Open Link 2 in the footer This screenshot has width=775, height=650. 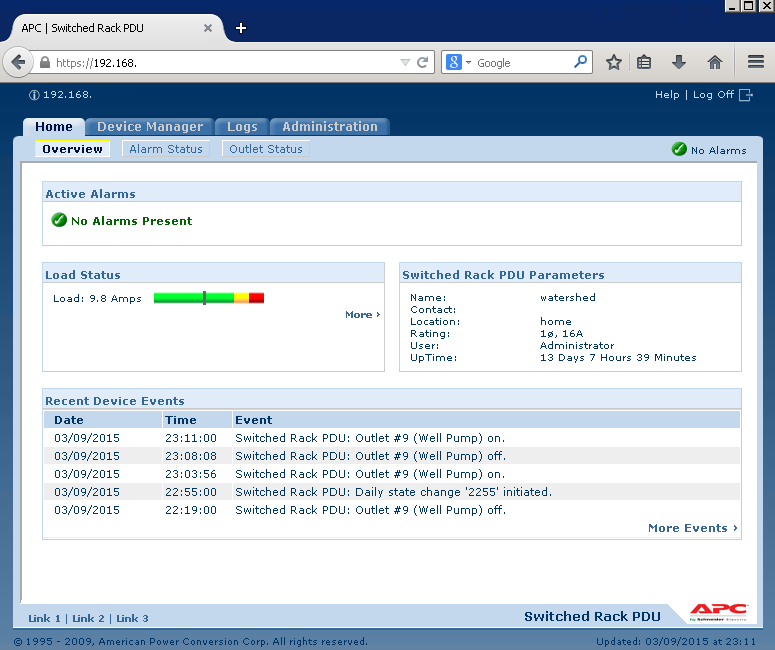pos(88,618)
